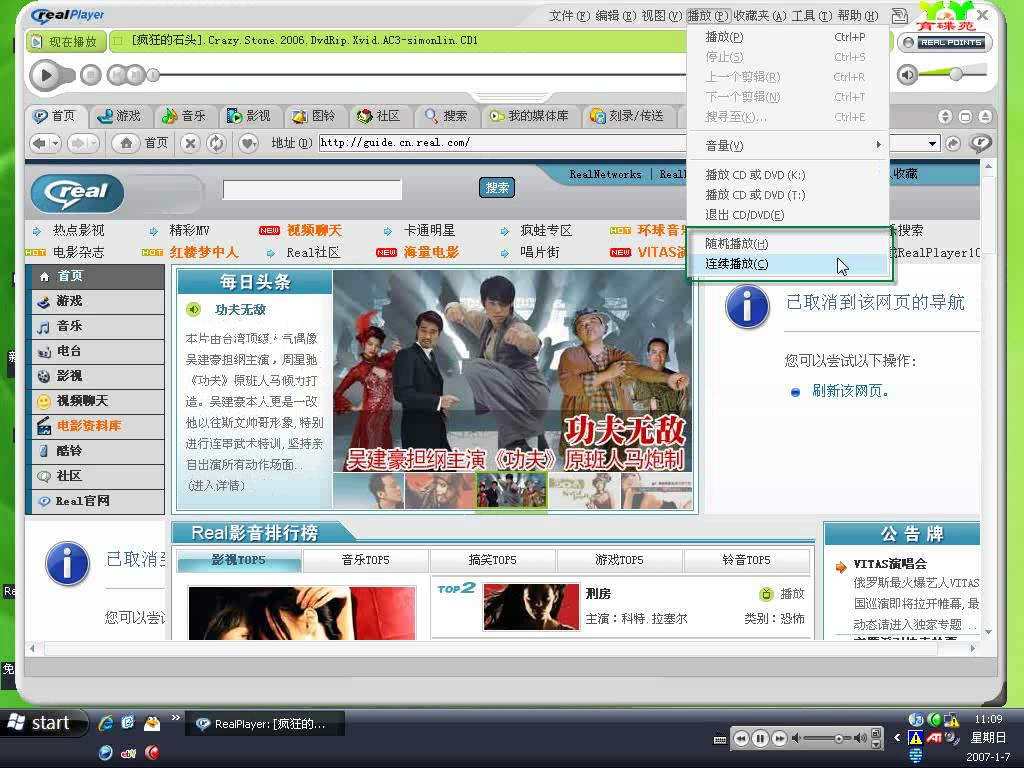Screen dimensions: 1024x768
Task: Select the 搞笑TOP5 ranking tab
Action: point(492,560)
